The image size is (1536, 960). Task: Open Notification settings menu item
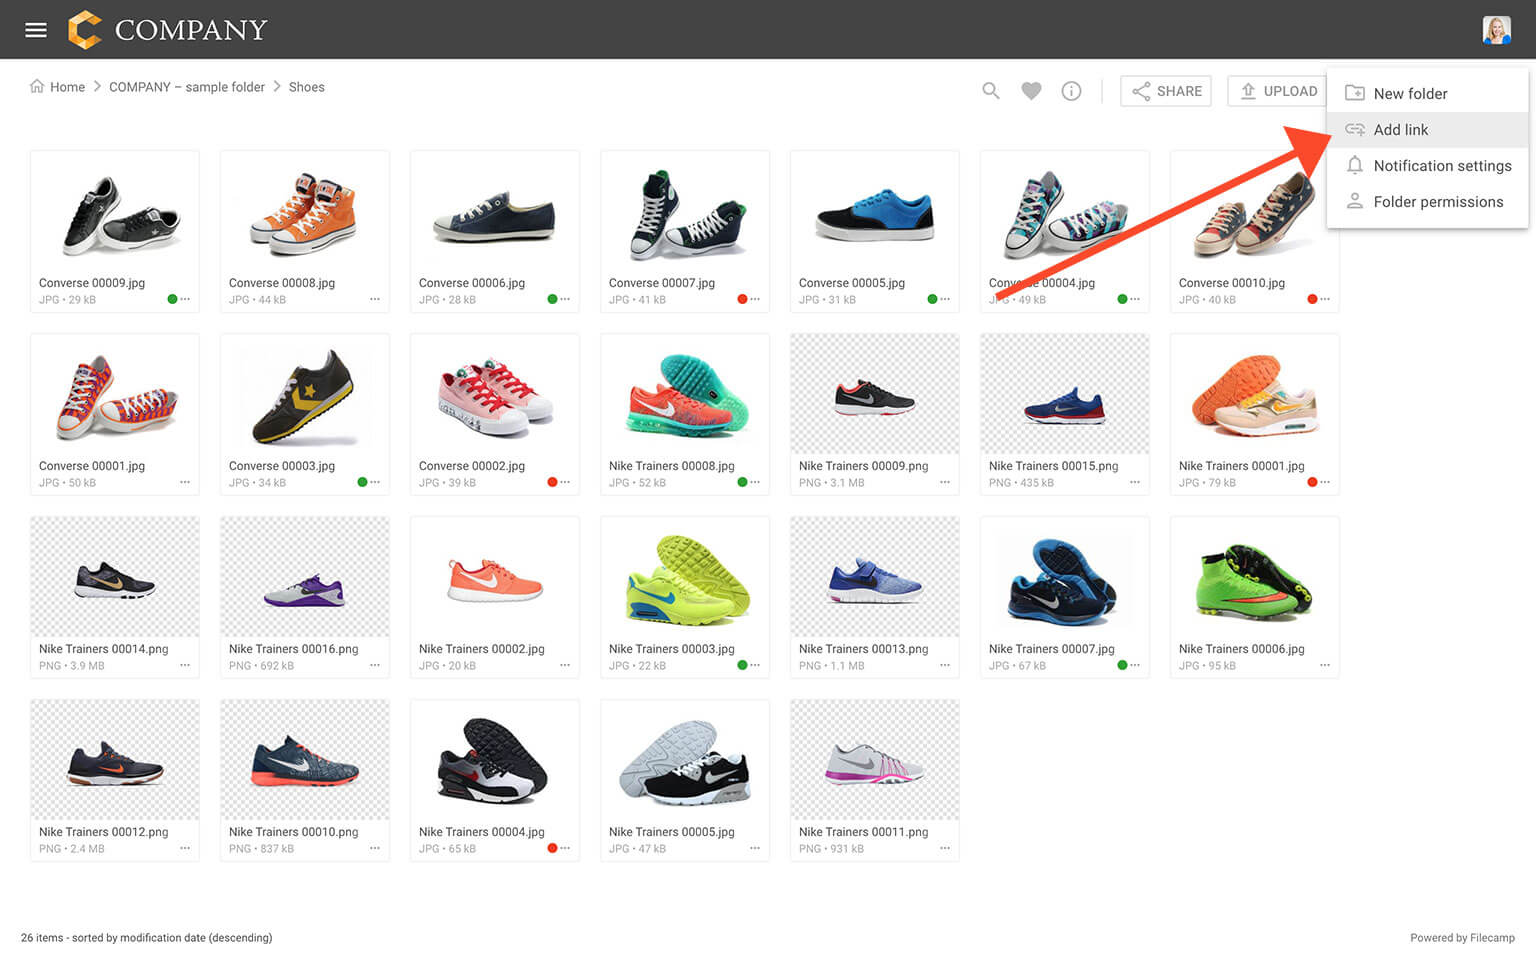pyautogui.click(x=1428, y=165)
